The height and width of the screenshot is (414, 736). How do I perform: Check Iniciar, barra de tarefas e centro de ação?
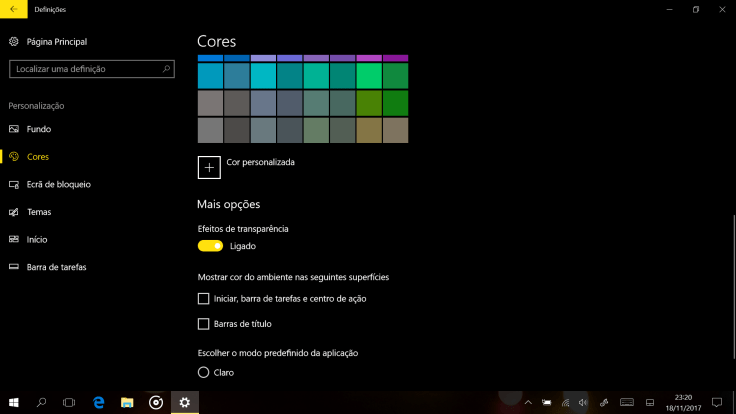204,298
